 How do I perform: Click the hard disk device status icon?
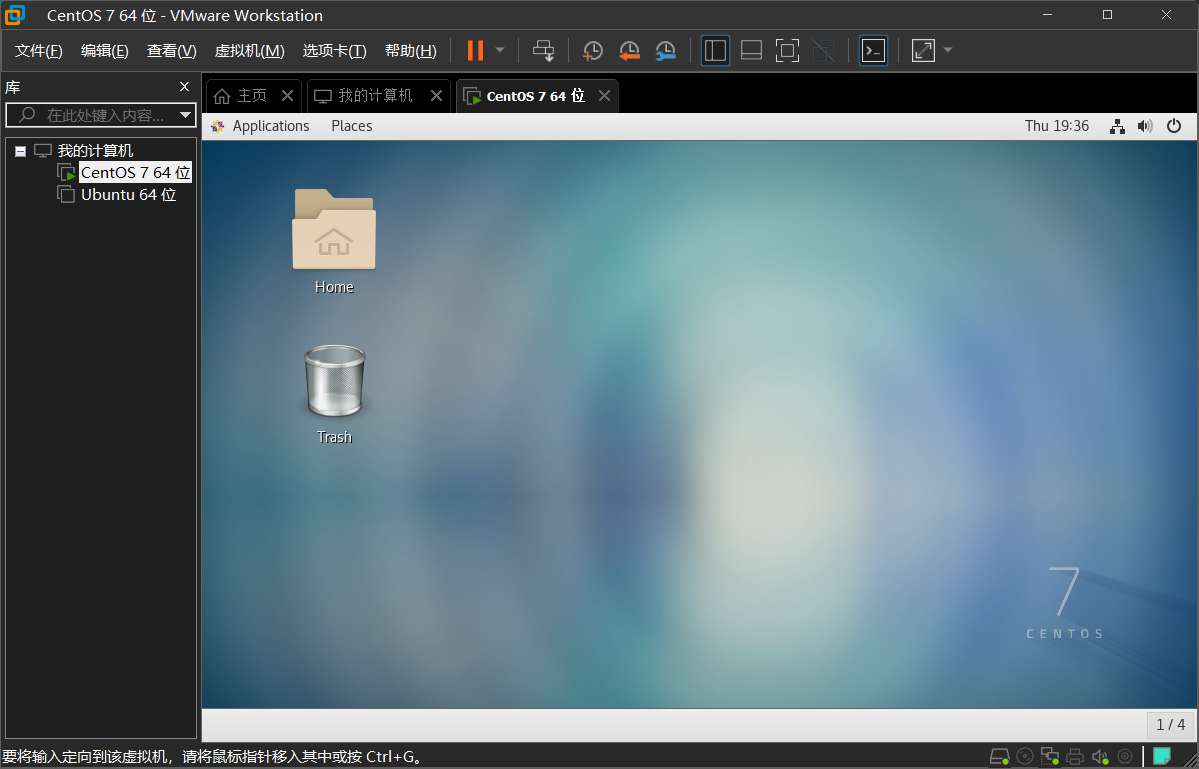(999, 757)
